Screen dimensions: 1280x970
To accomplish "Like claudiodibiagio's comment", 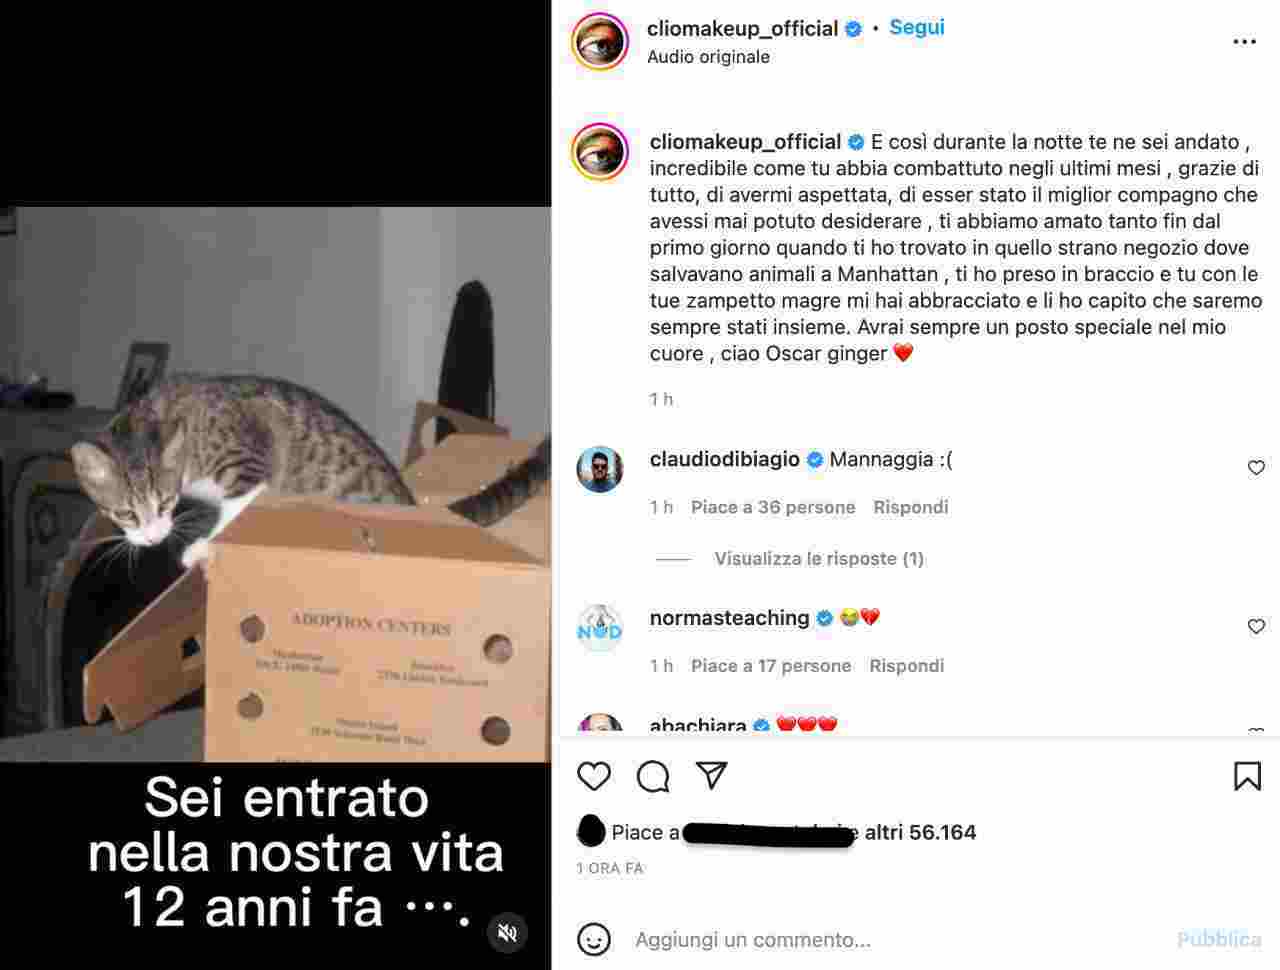I will 1256,467.
